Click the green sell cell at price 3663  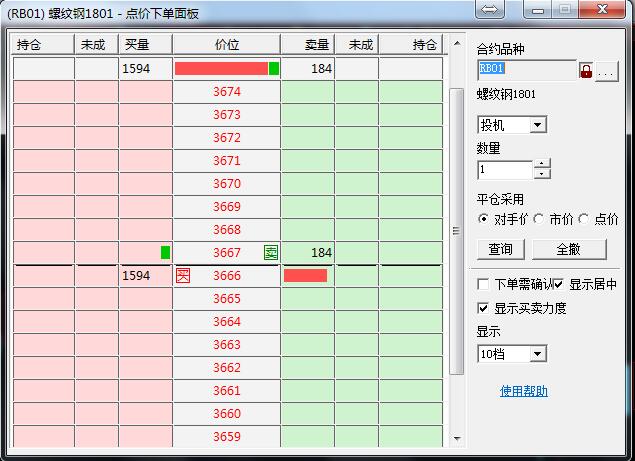coord(308,345)
